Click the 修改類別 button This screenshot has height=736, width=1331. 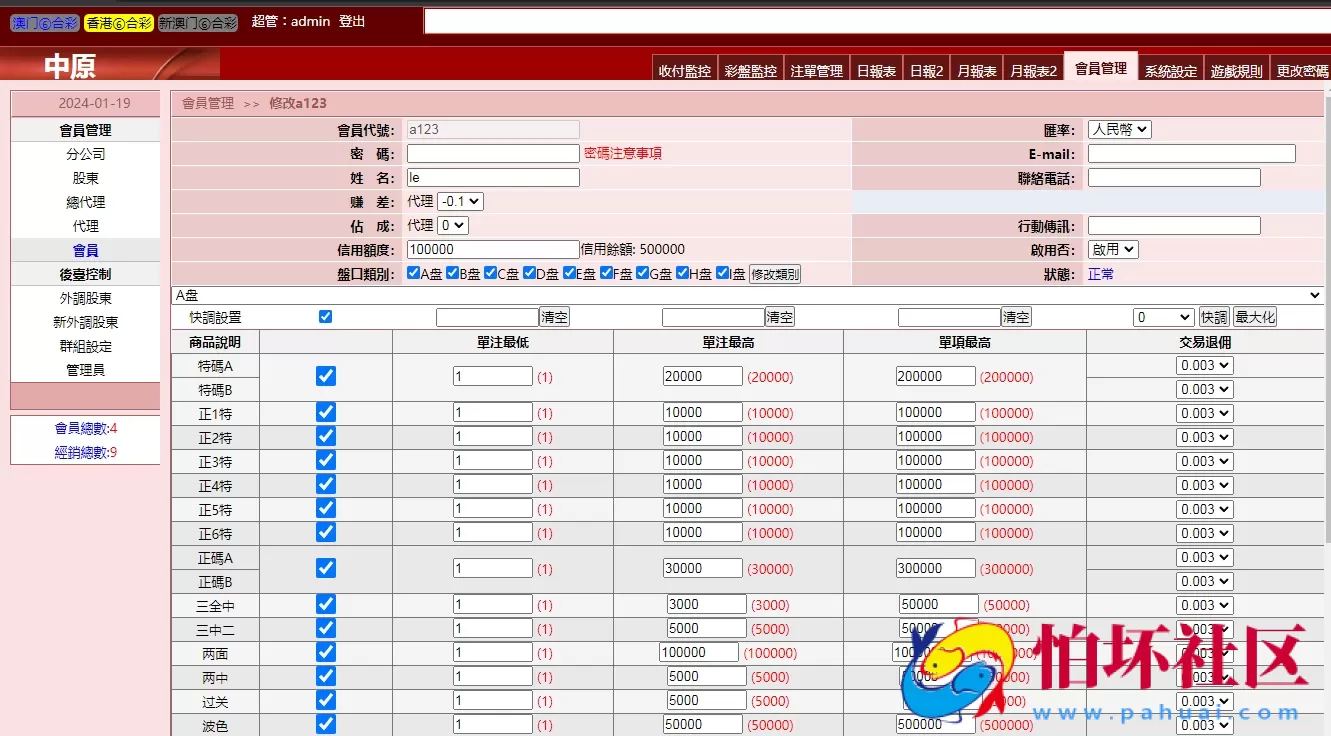tap(776, 273)
